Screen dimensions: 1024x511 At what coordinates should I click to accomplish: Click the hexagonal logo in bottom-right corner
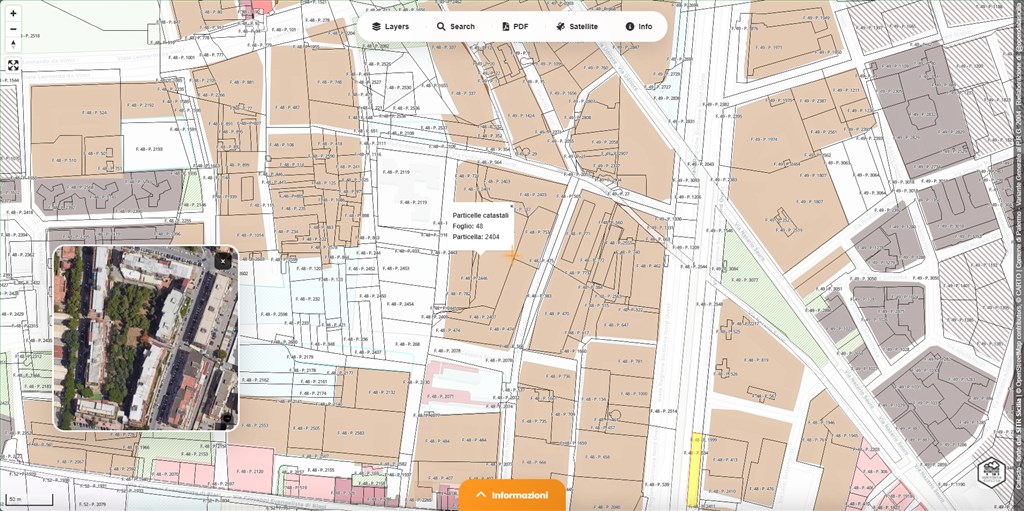coord(991,471)
